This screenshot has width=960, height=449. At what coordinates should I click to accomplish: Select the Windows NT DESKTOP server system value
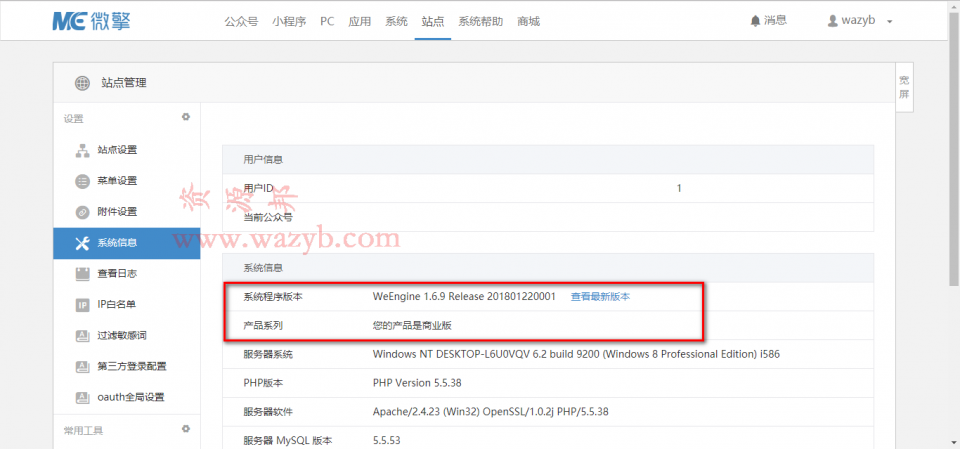tap(576, 354)
